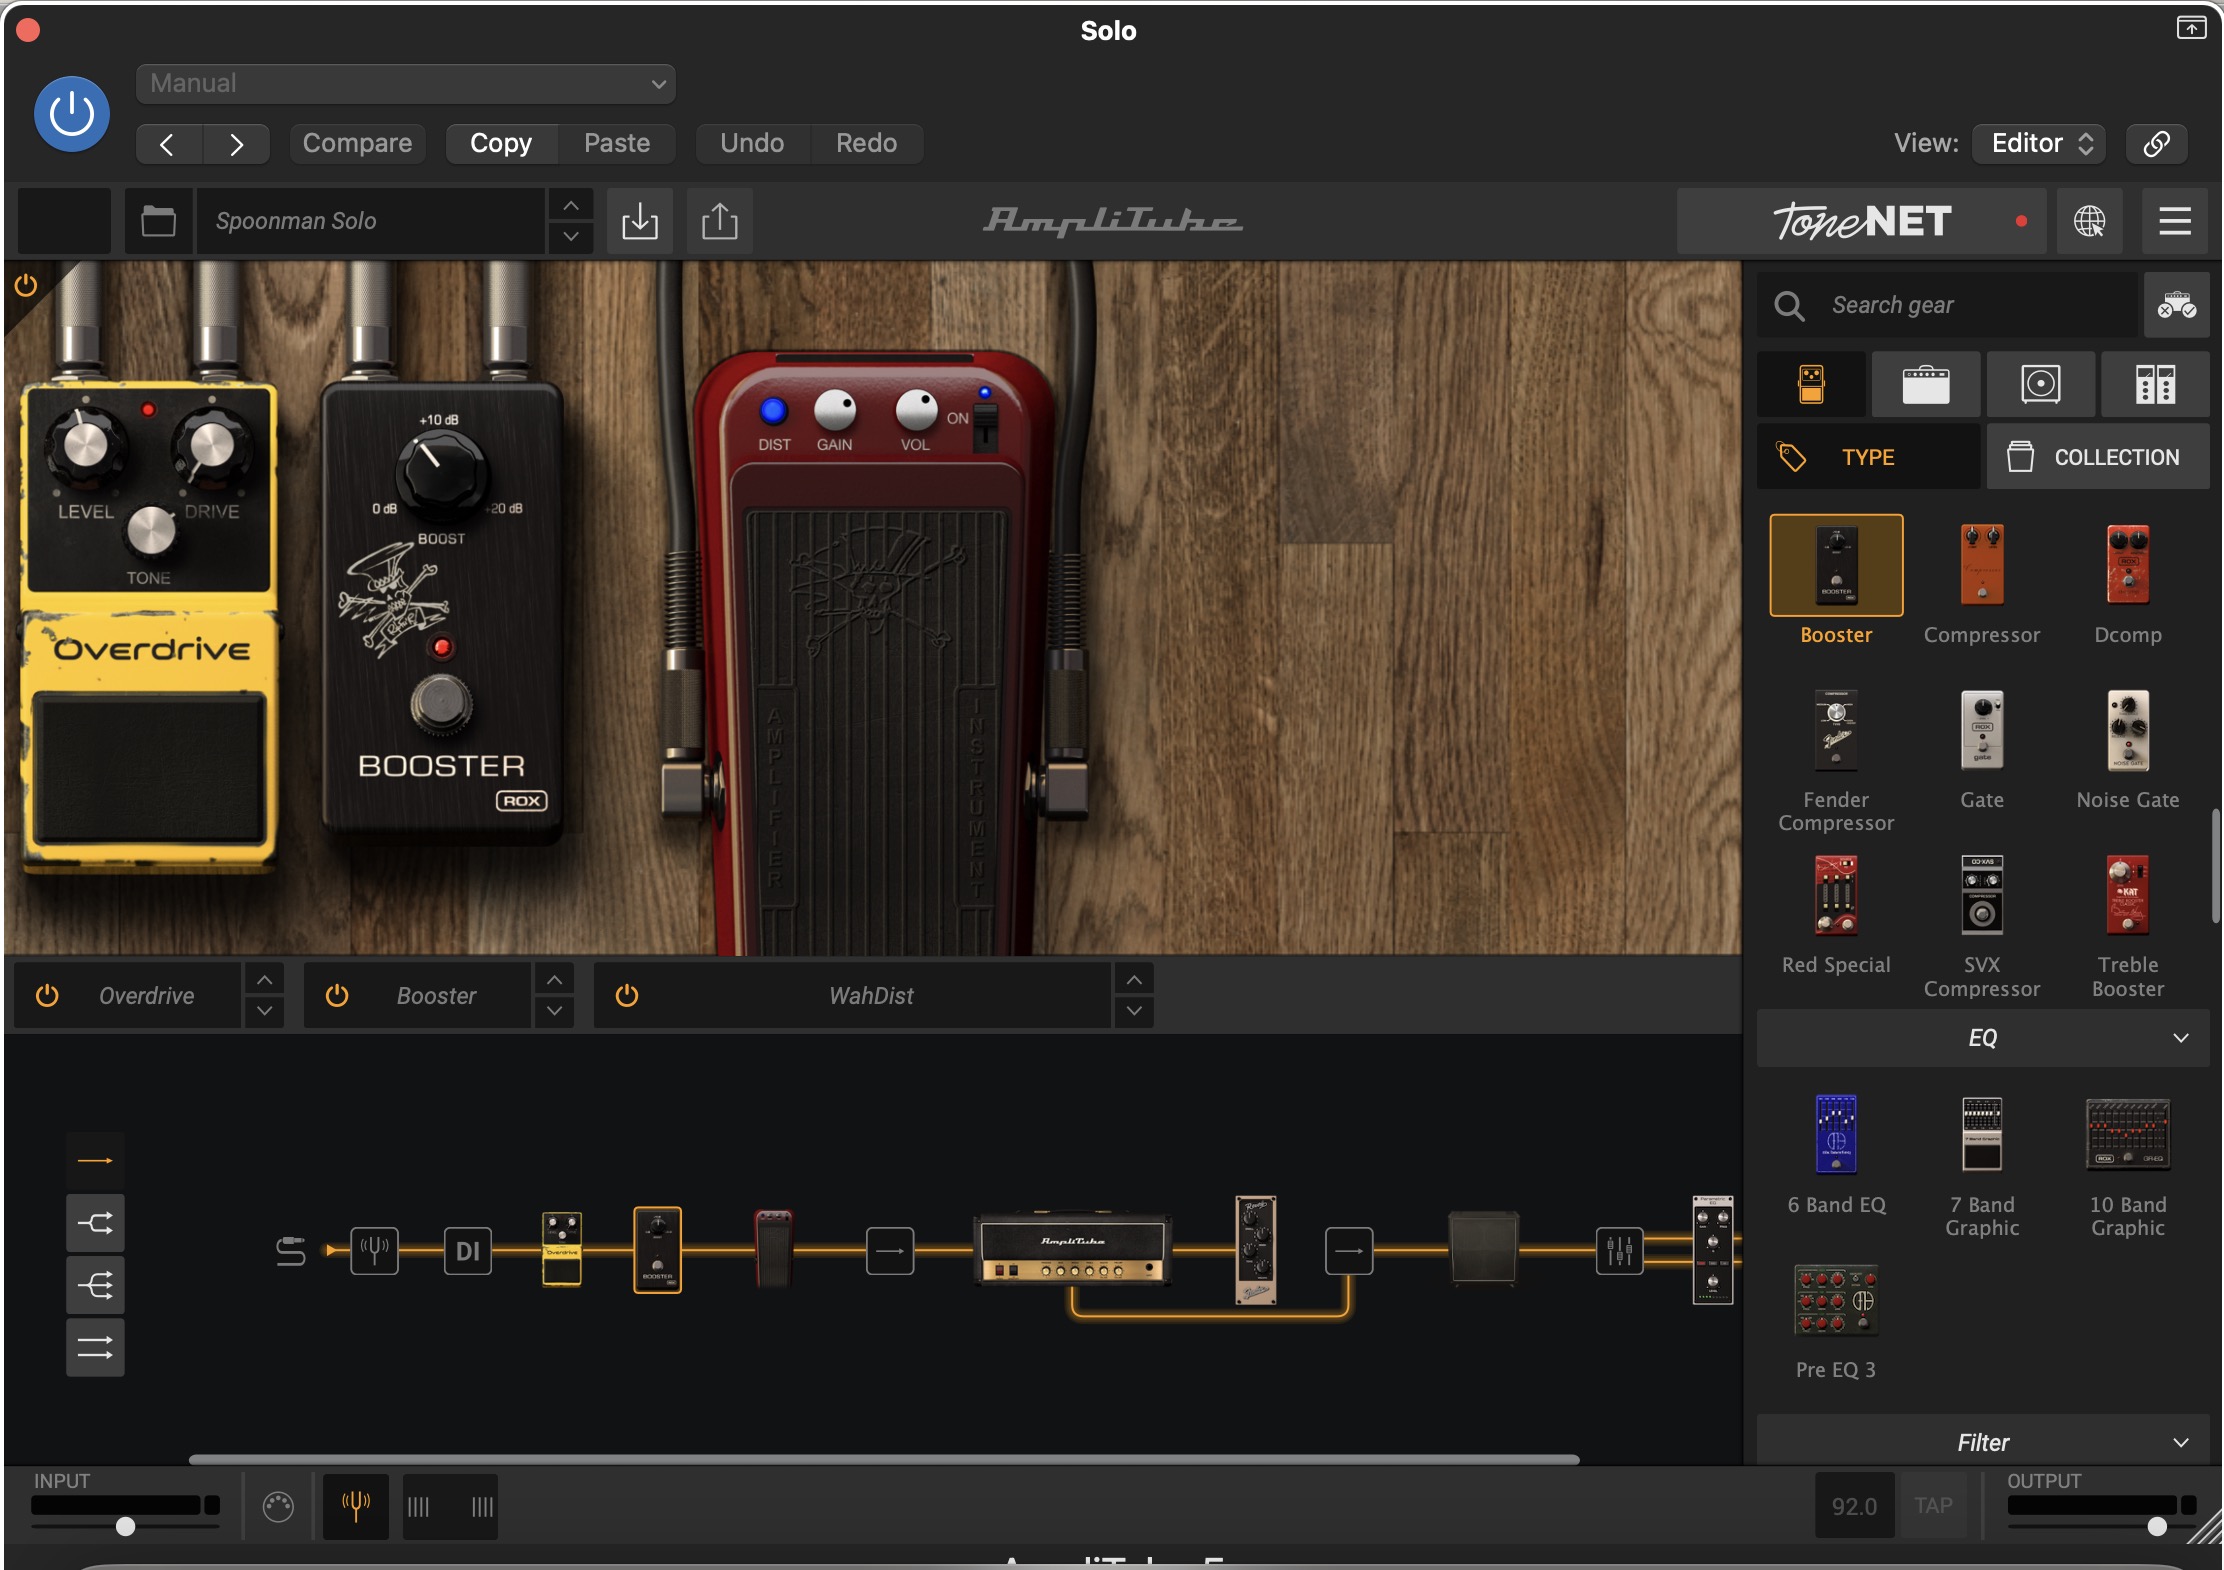2224x1570 pixels.
Task: Select Compressor in the gear list
Action: tap(1982, 584)
